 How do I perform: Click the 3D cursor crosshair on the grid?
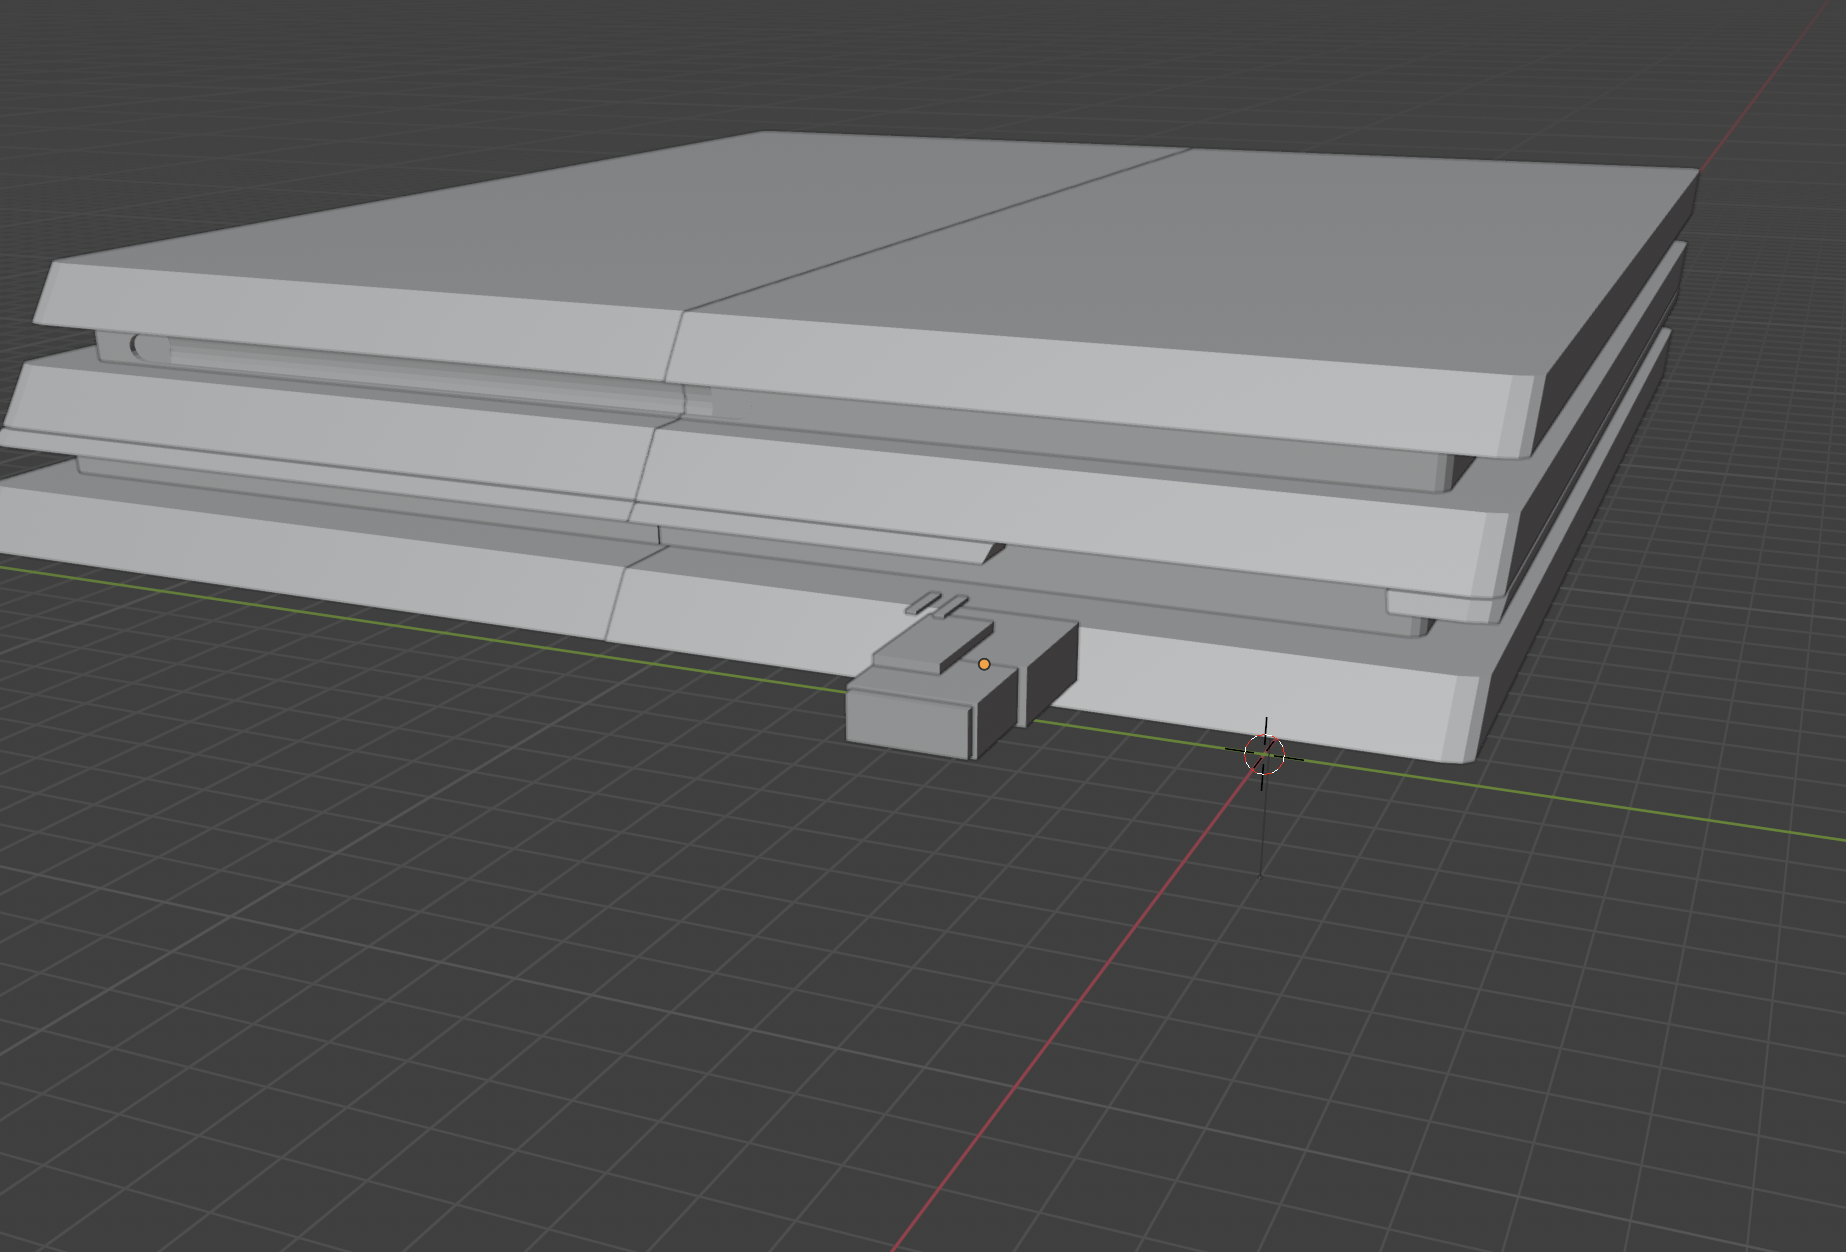pyautogui.click(x=1264, y=754)
